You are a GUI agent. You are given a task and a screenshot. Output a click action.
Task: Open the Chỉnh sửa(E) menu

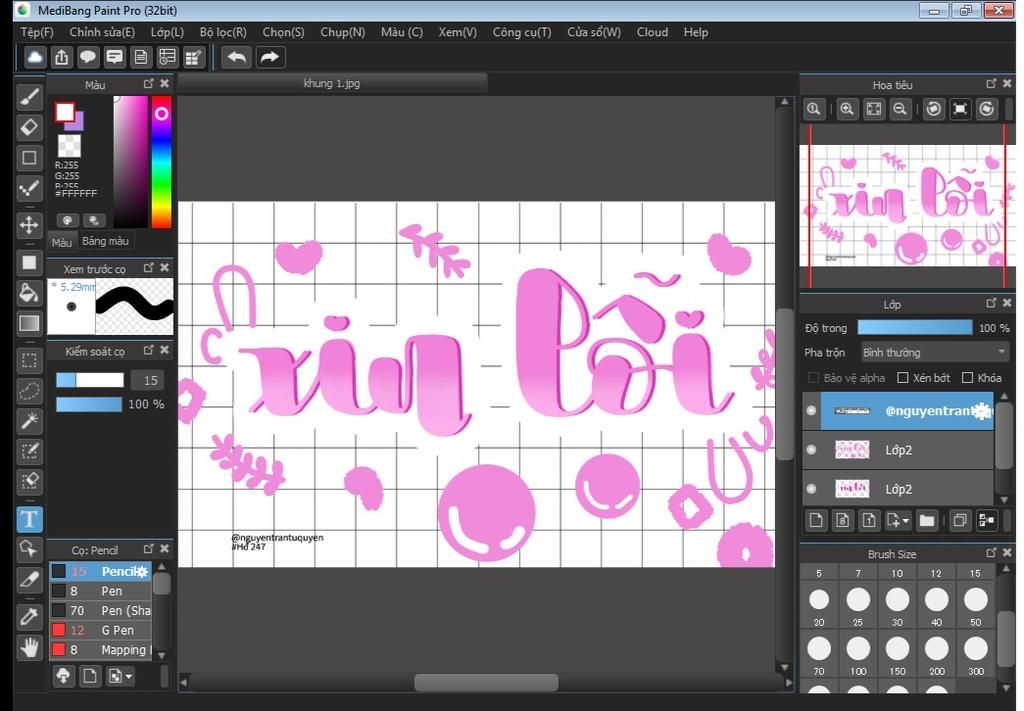[102, 32]
